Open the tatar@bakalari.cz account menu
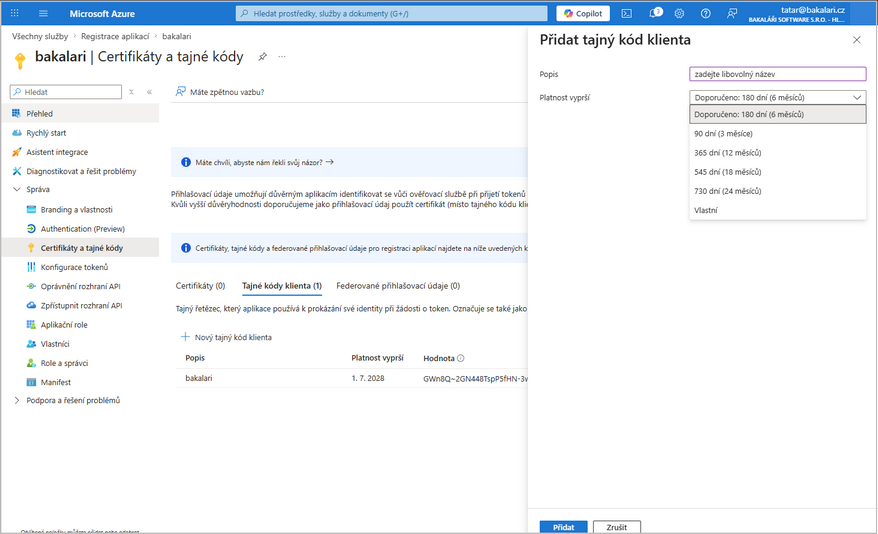This screenshot has width=878, height=534. 796,13
